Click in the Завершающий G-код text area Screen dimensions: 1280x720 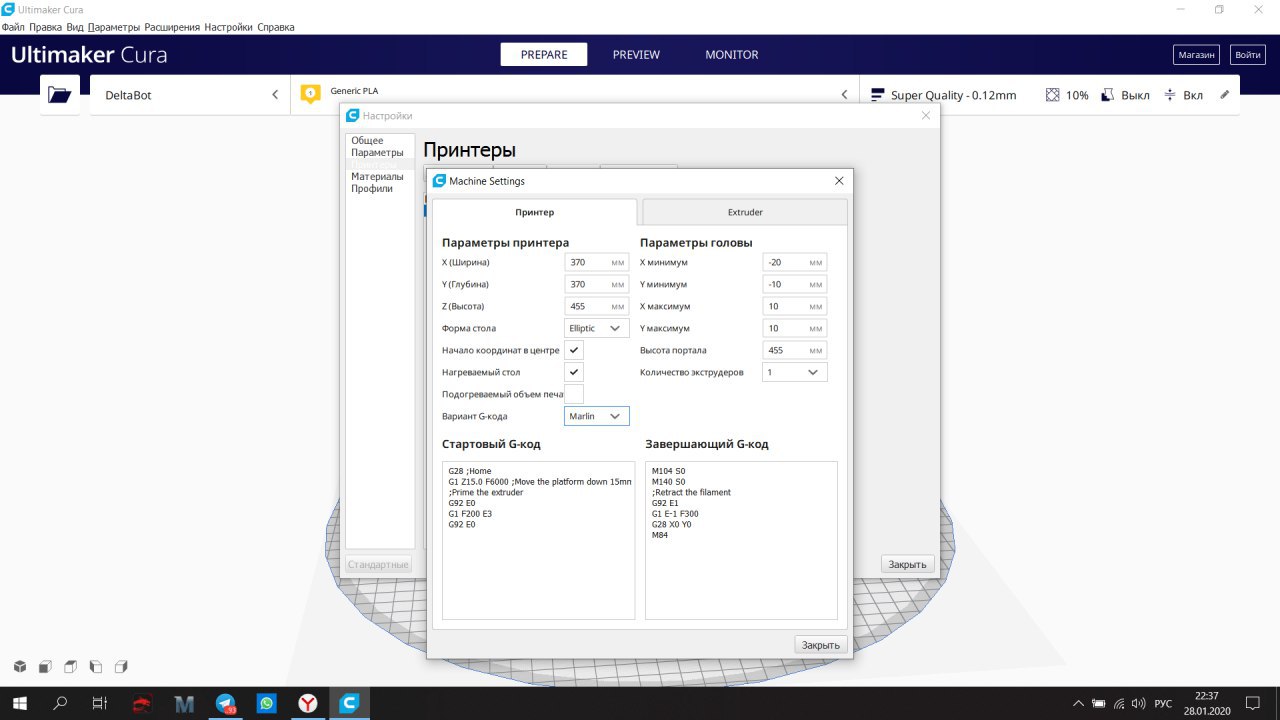pos(741,540)
